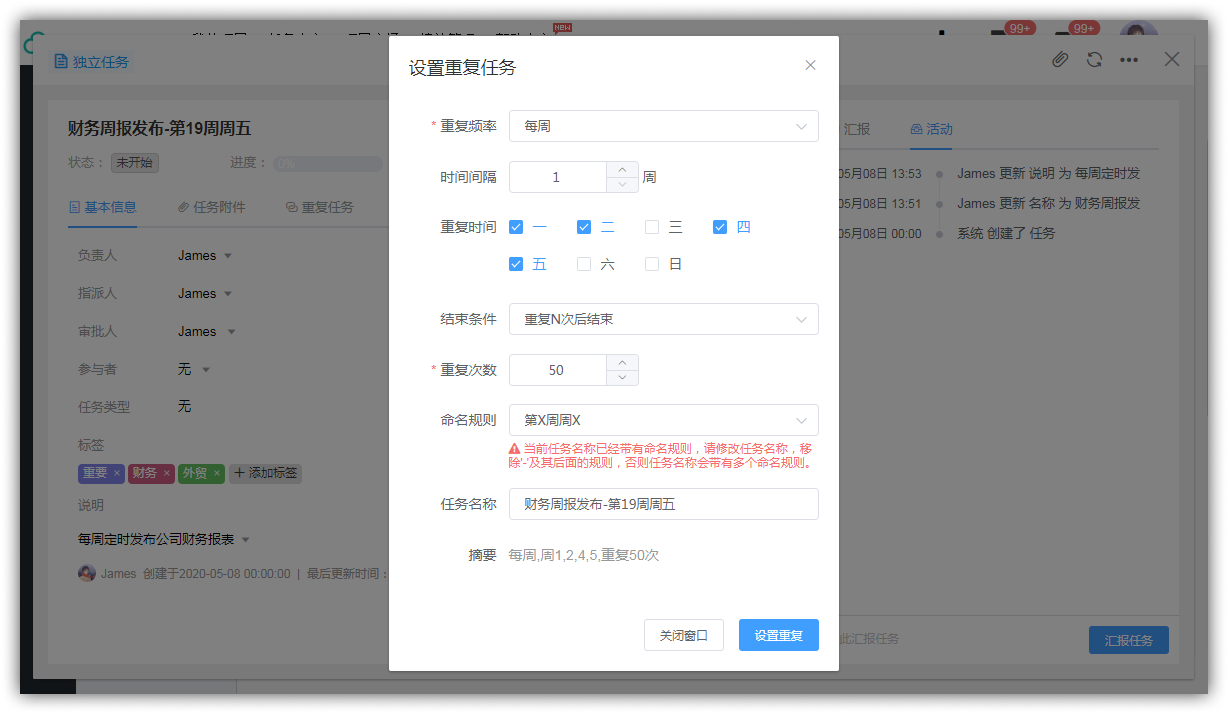This screenshot has width=1228, height=714.
Task: Click the 任务名称 text field
Action: coord(664,504)
